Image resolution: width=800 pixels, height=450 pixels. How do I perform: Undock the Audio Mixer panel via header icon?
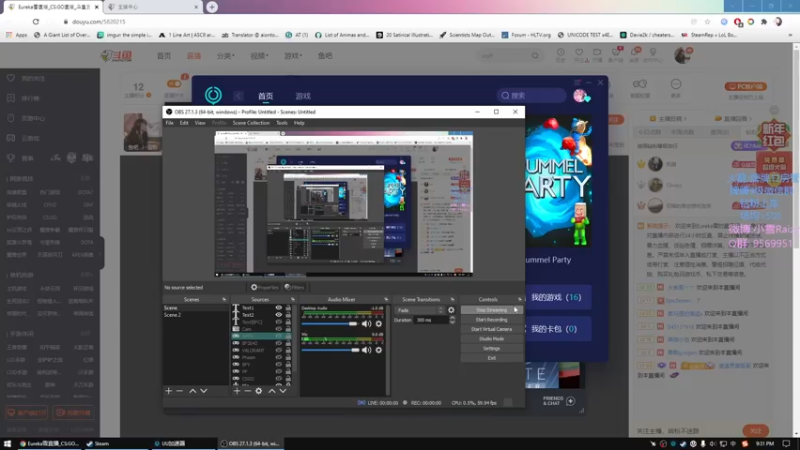[x=386, y=299]
